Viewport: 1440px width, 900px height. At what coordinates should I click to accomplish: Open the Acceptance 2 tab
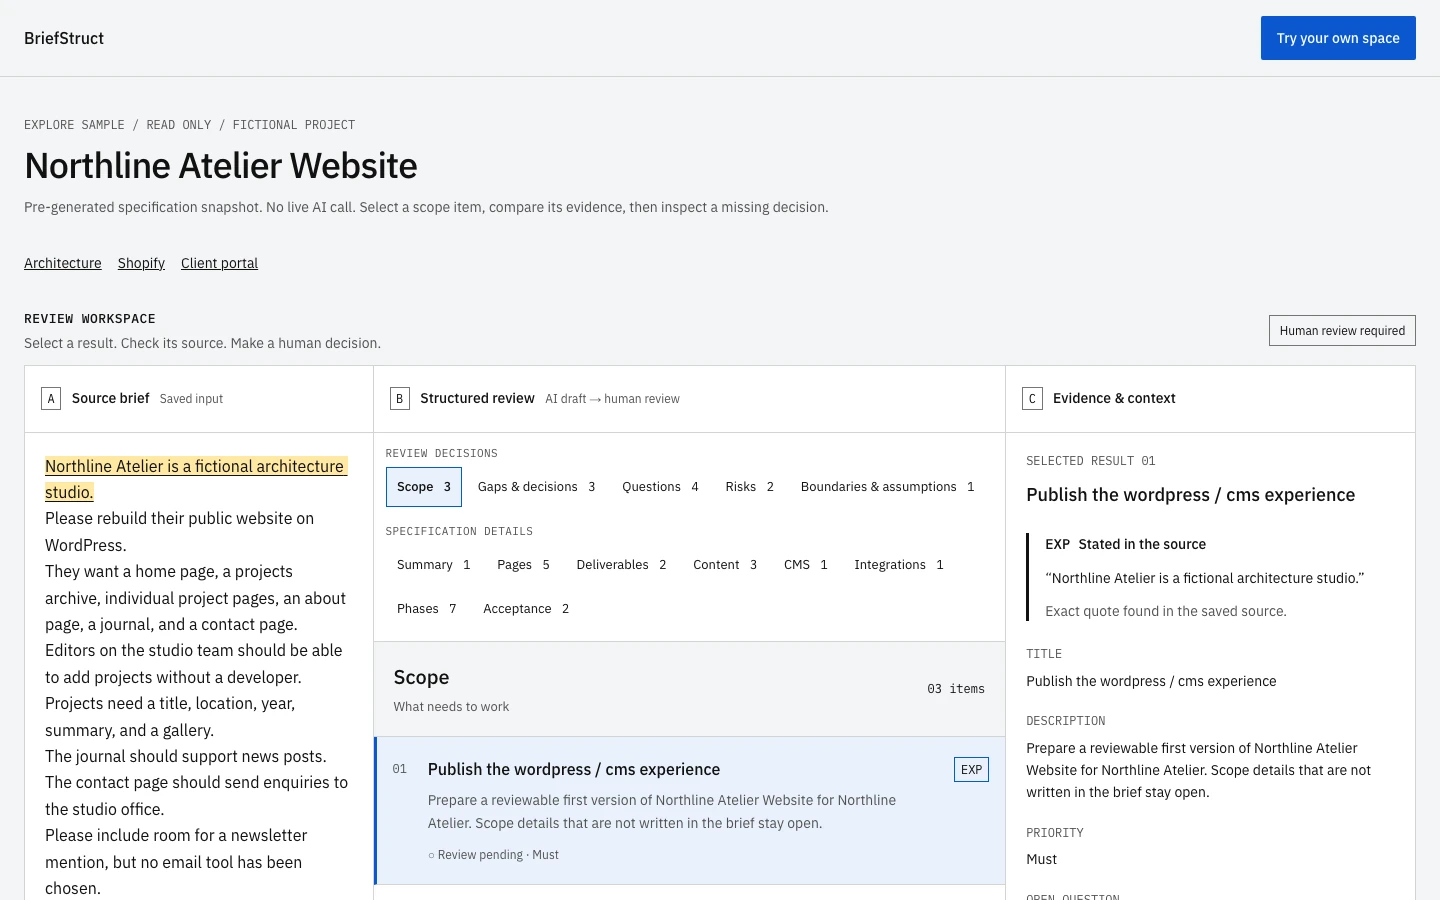click(x=526, y=609)
